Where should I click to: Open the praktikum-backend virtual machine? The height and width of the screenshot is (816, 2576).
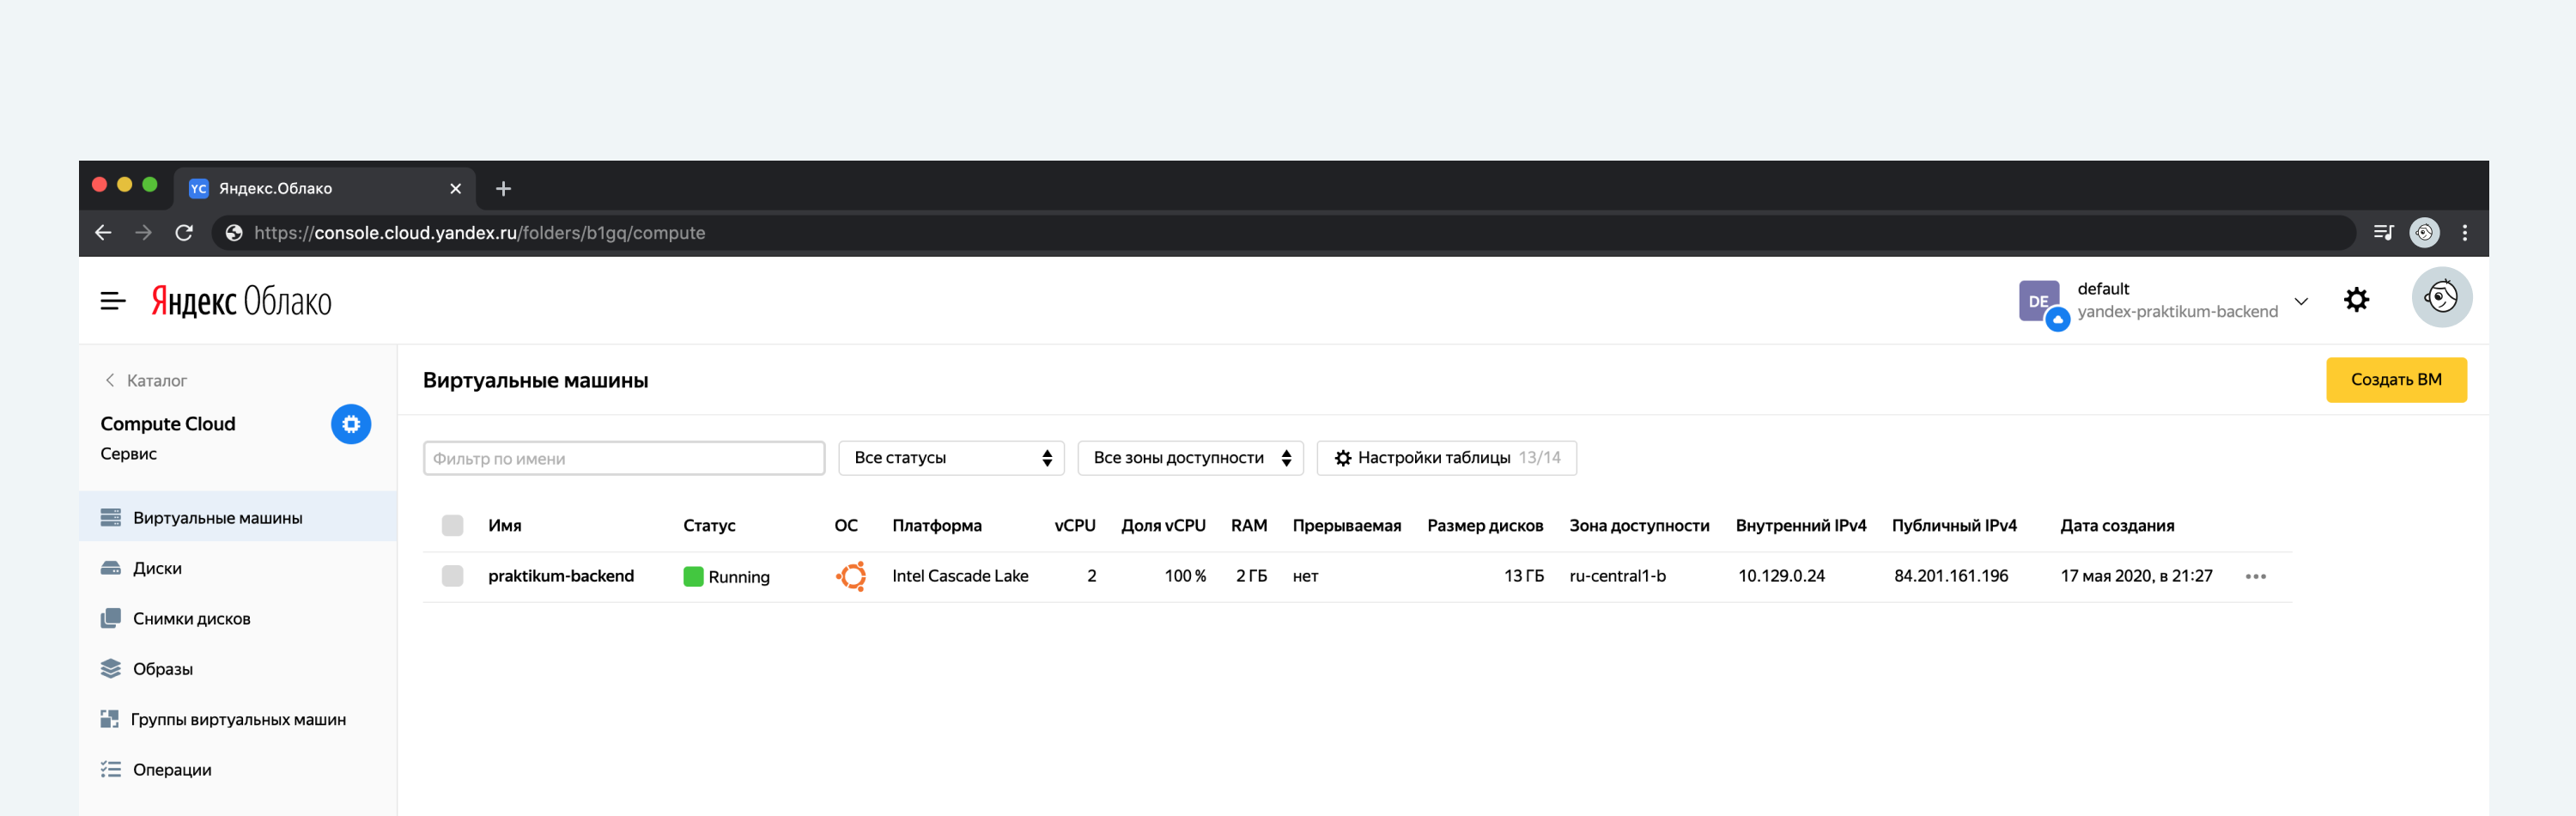click(561, 576)
